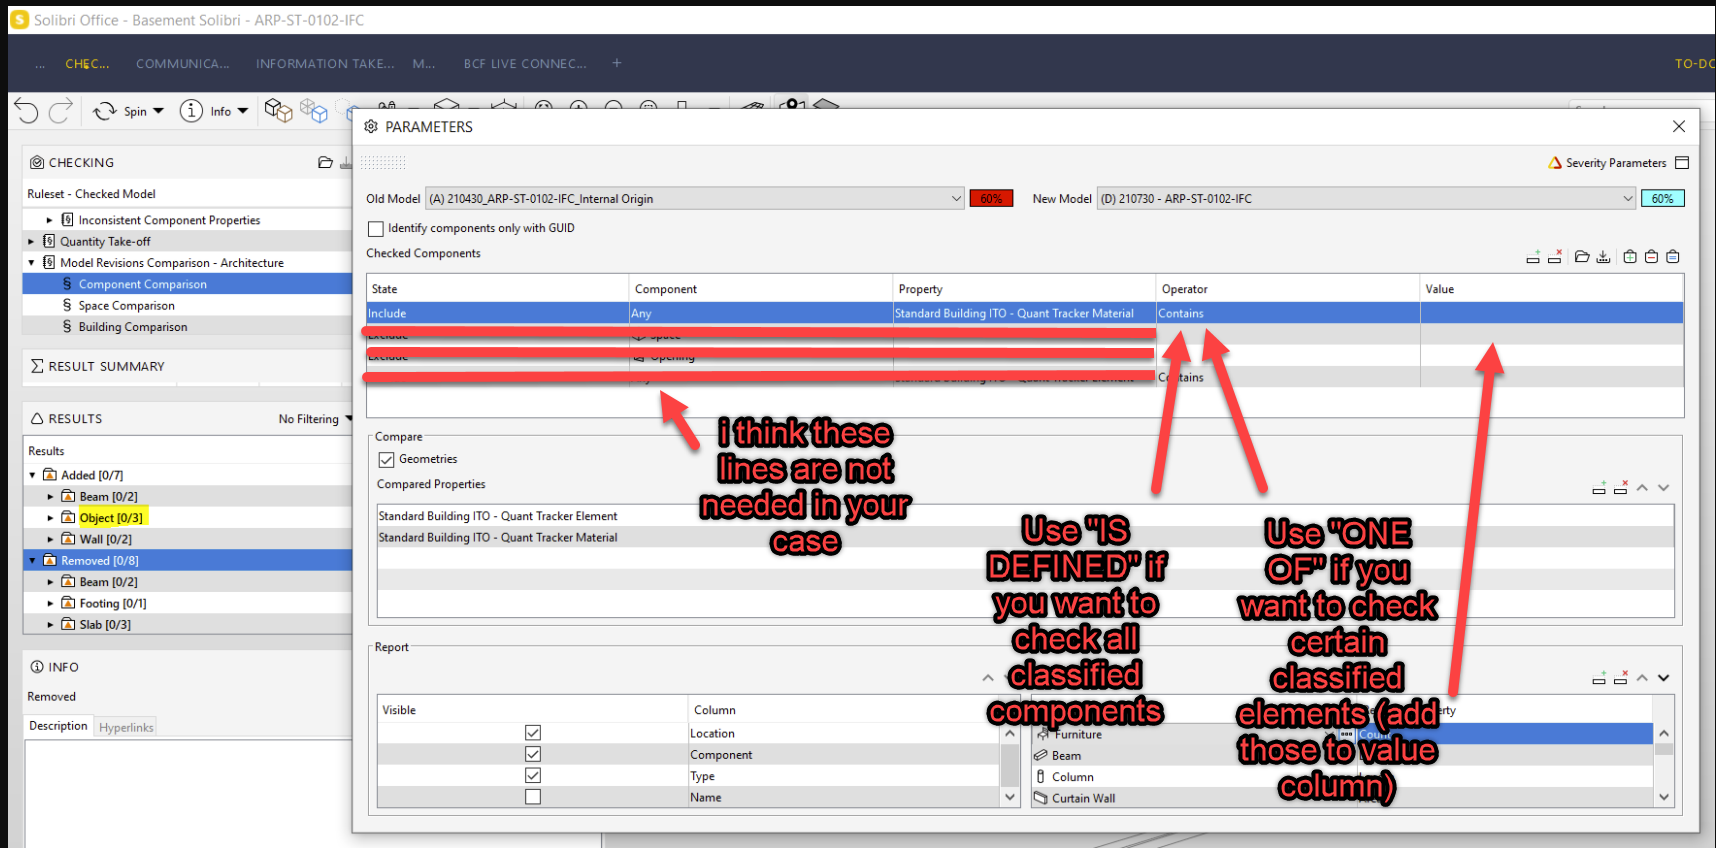Enable Identify components only with GUID
This screenshot has width=1716, height=848.
point(376,229)
